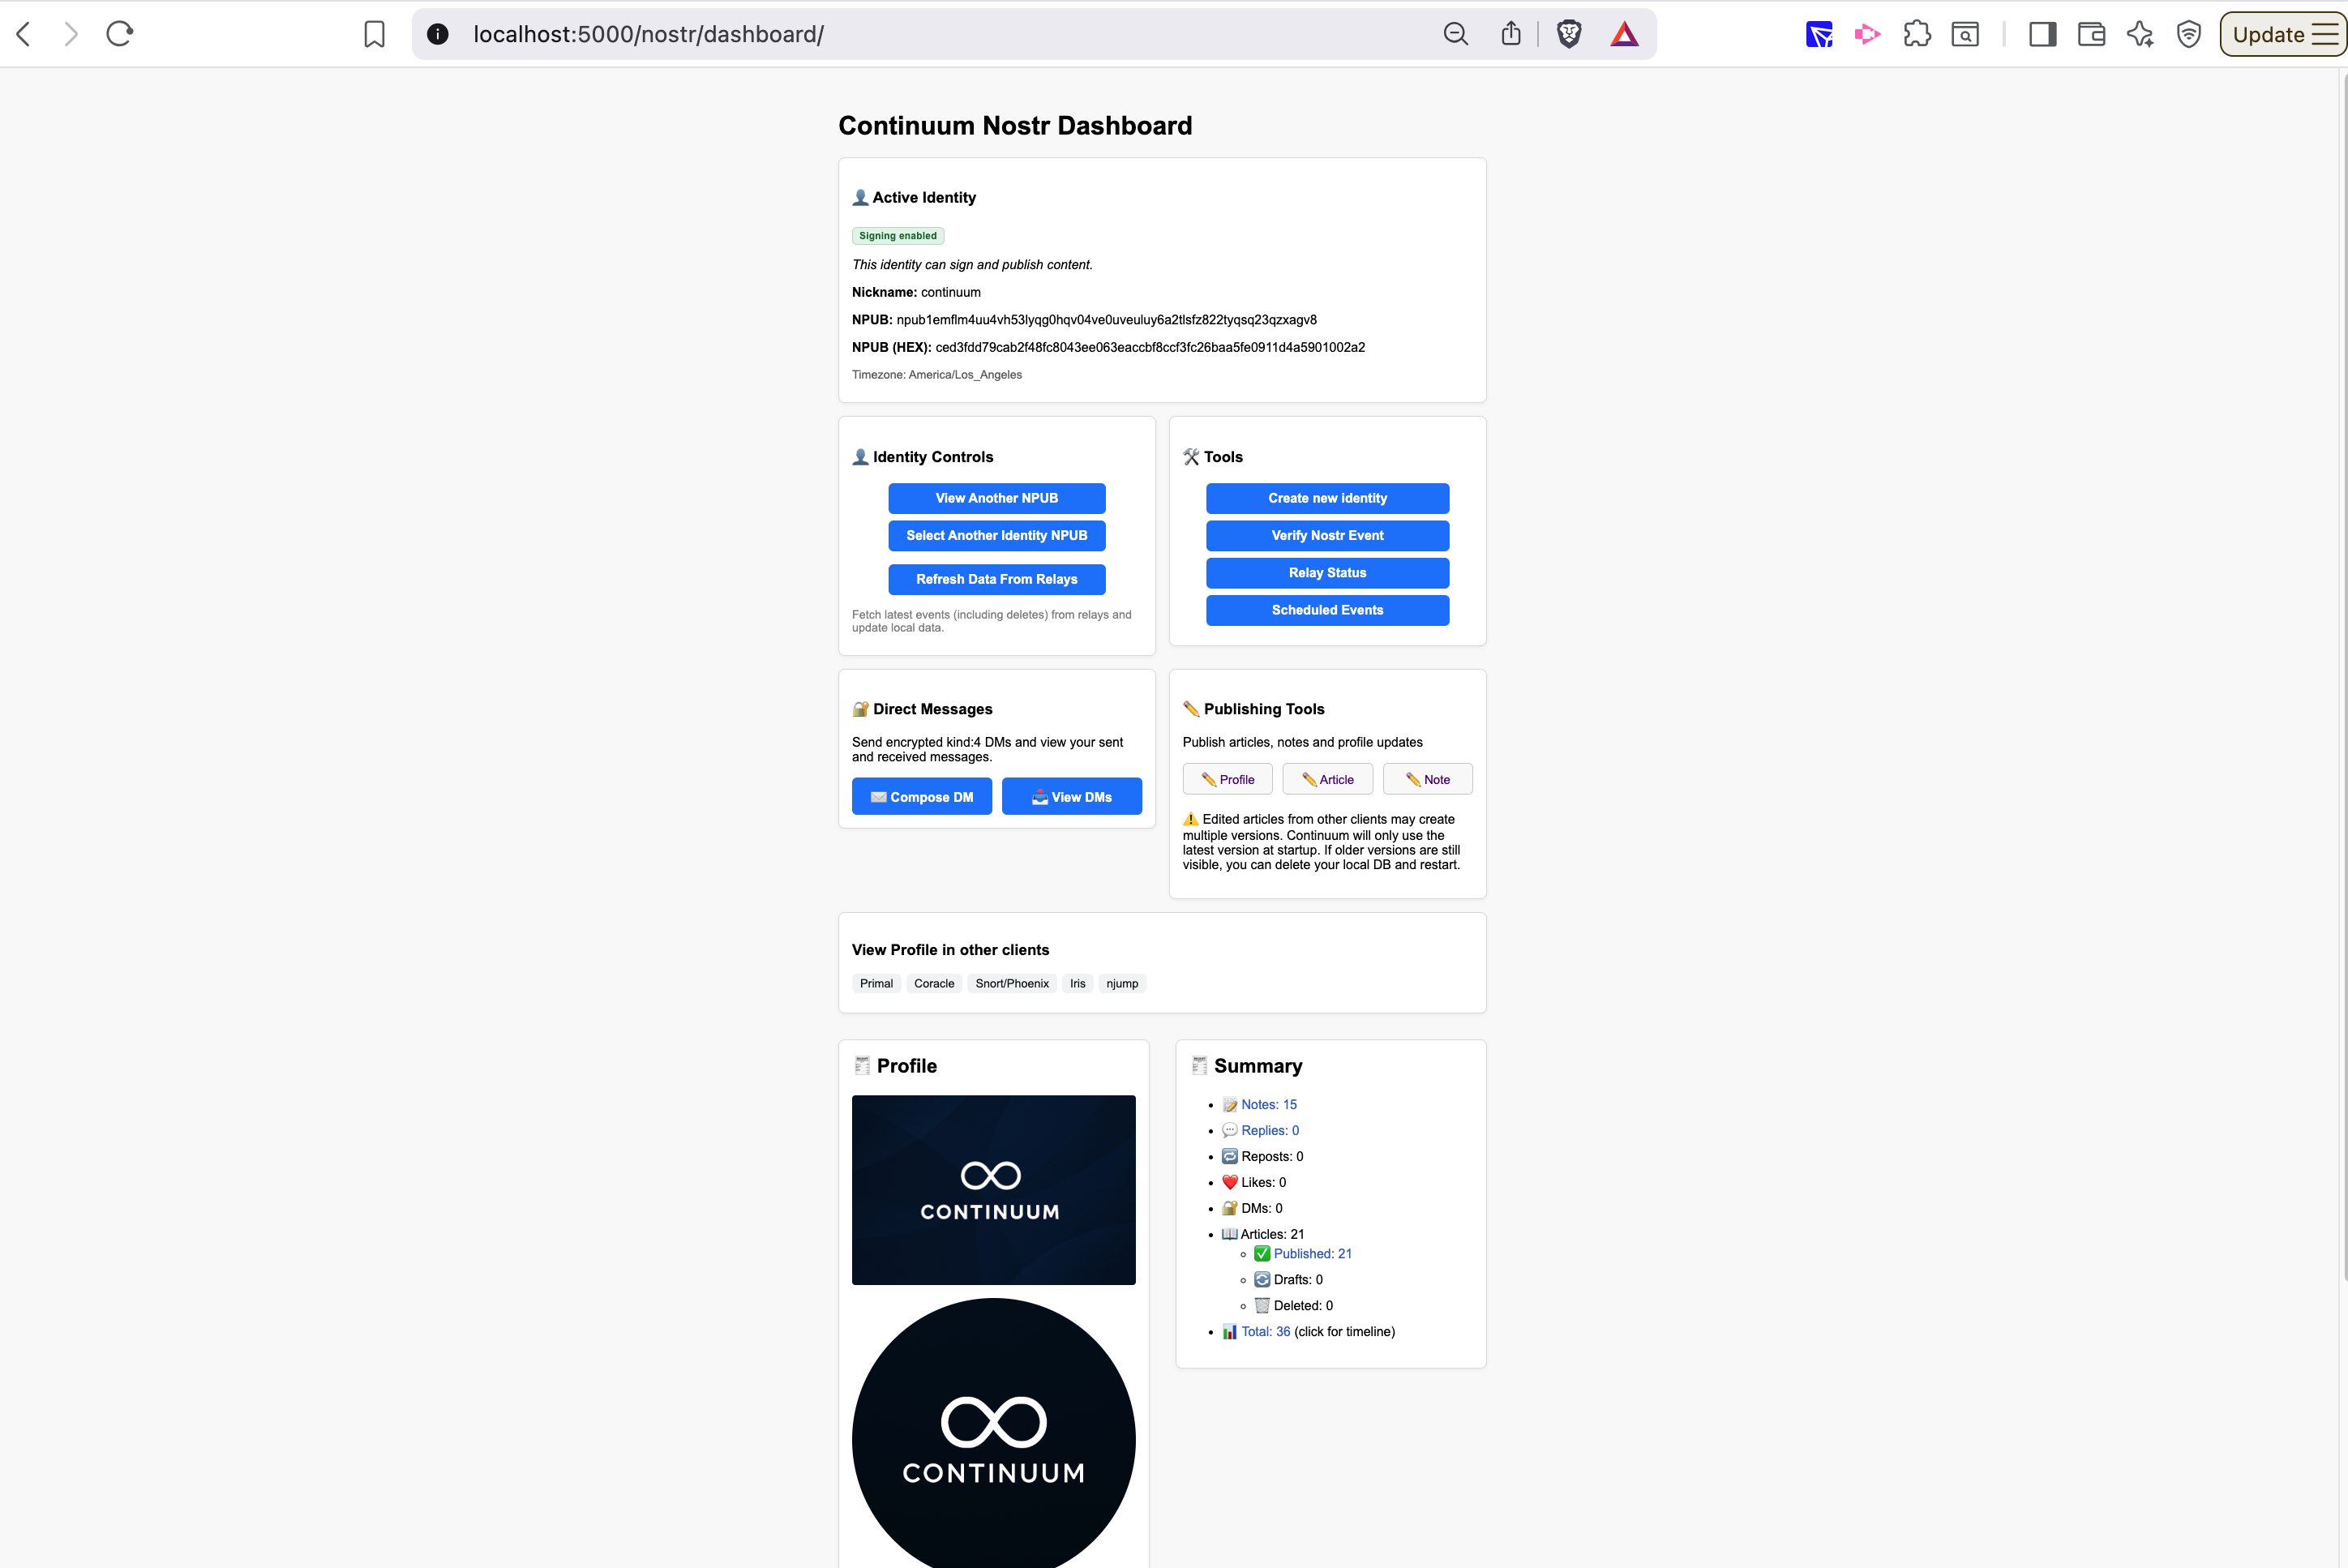Screen dimensions: 2348x1568
Task: Open the Primal profile link
Action: [876, 984]
